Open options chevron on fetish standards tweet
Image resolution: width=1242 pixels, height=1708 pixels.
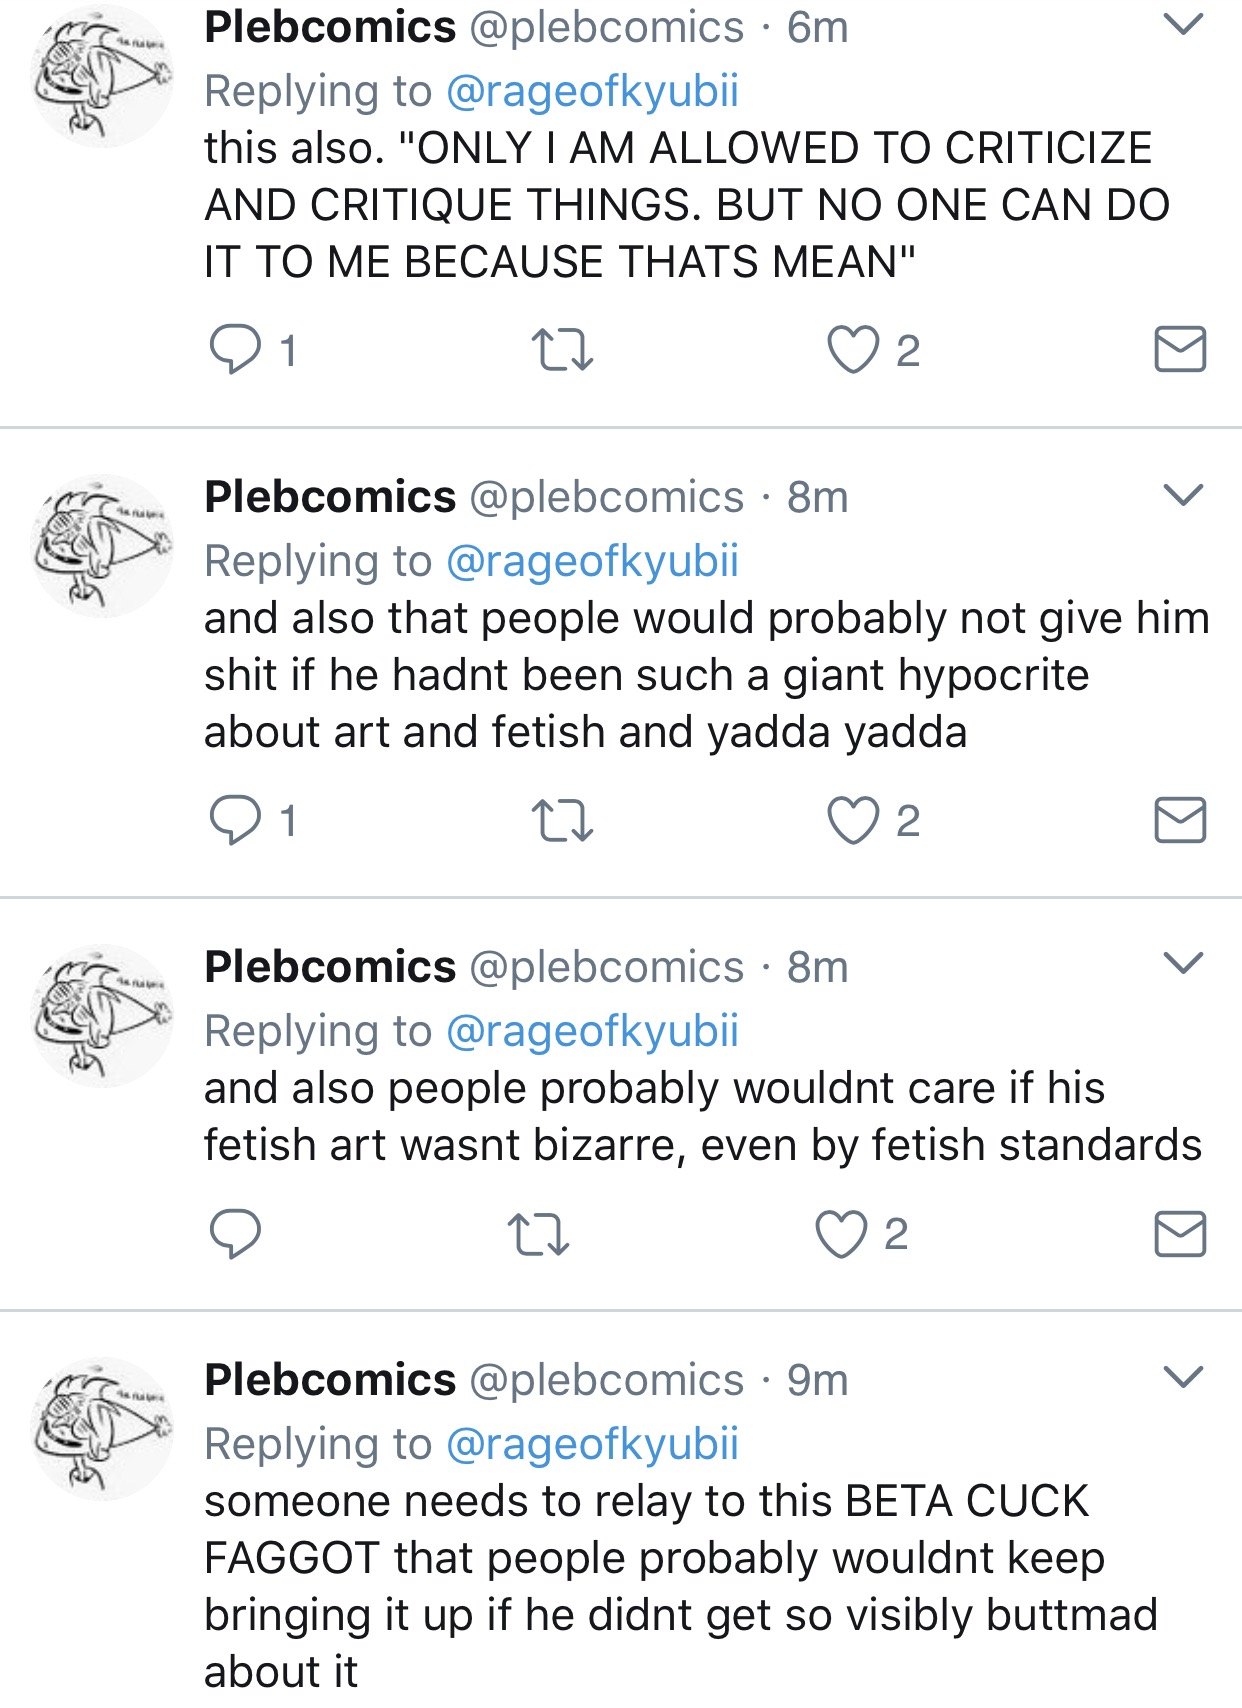tap(1184, 963)
